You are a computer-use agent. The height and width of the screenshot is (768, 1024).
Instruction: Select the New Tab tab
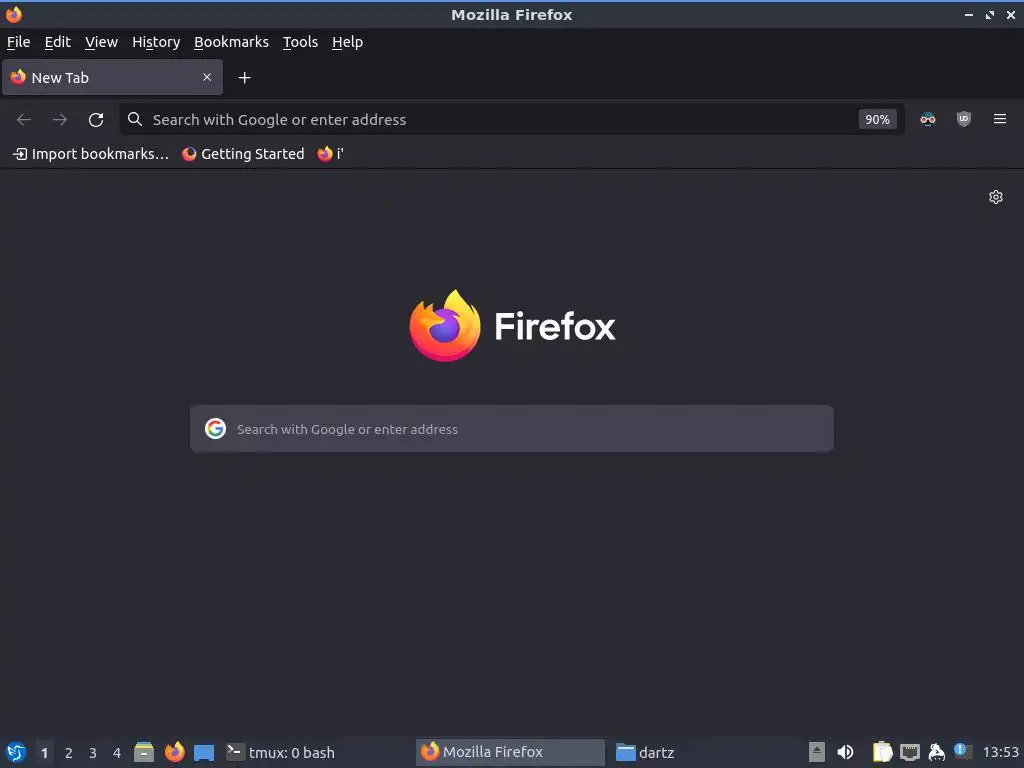112,77
